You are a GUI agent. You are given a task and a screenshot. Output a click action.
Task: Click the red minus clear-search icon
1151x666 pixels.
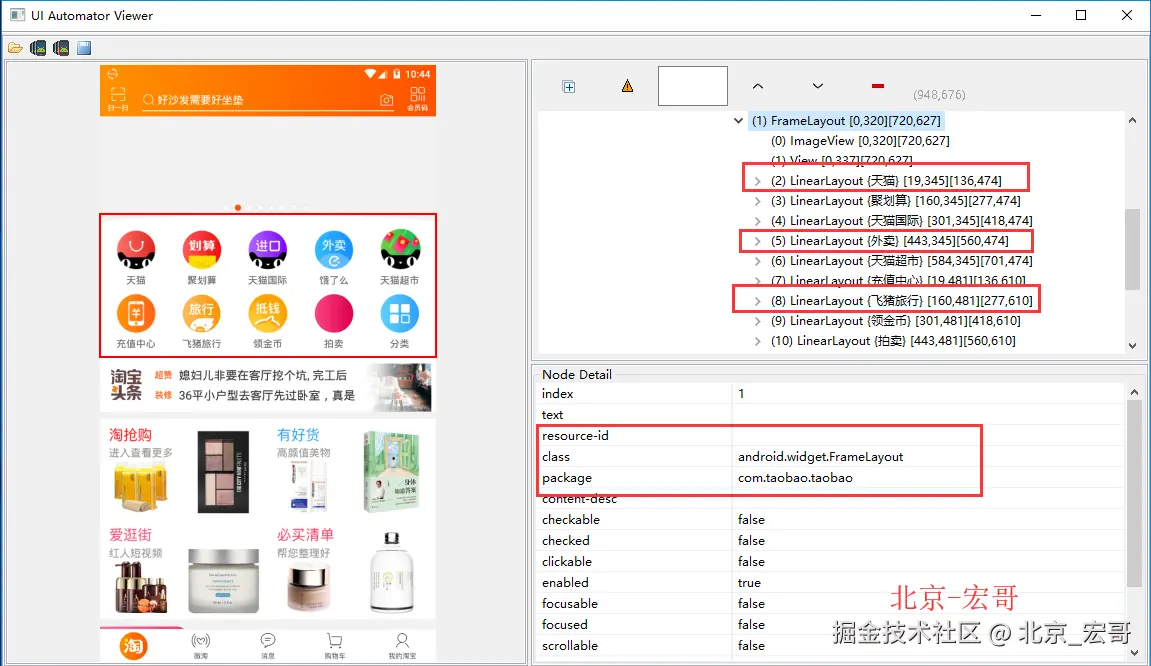click(878, 86)
